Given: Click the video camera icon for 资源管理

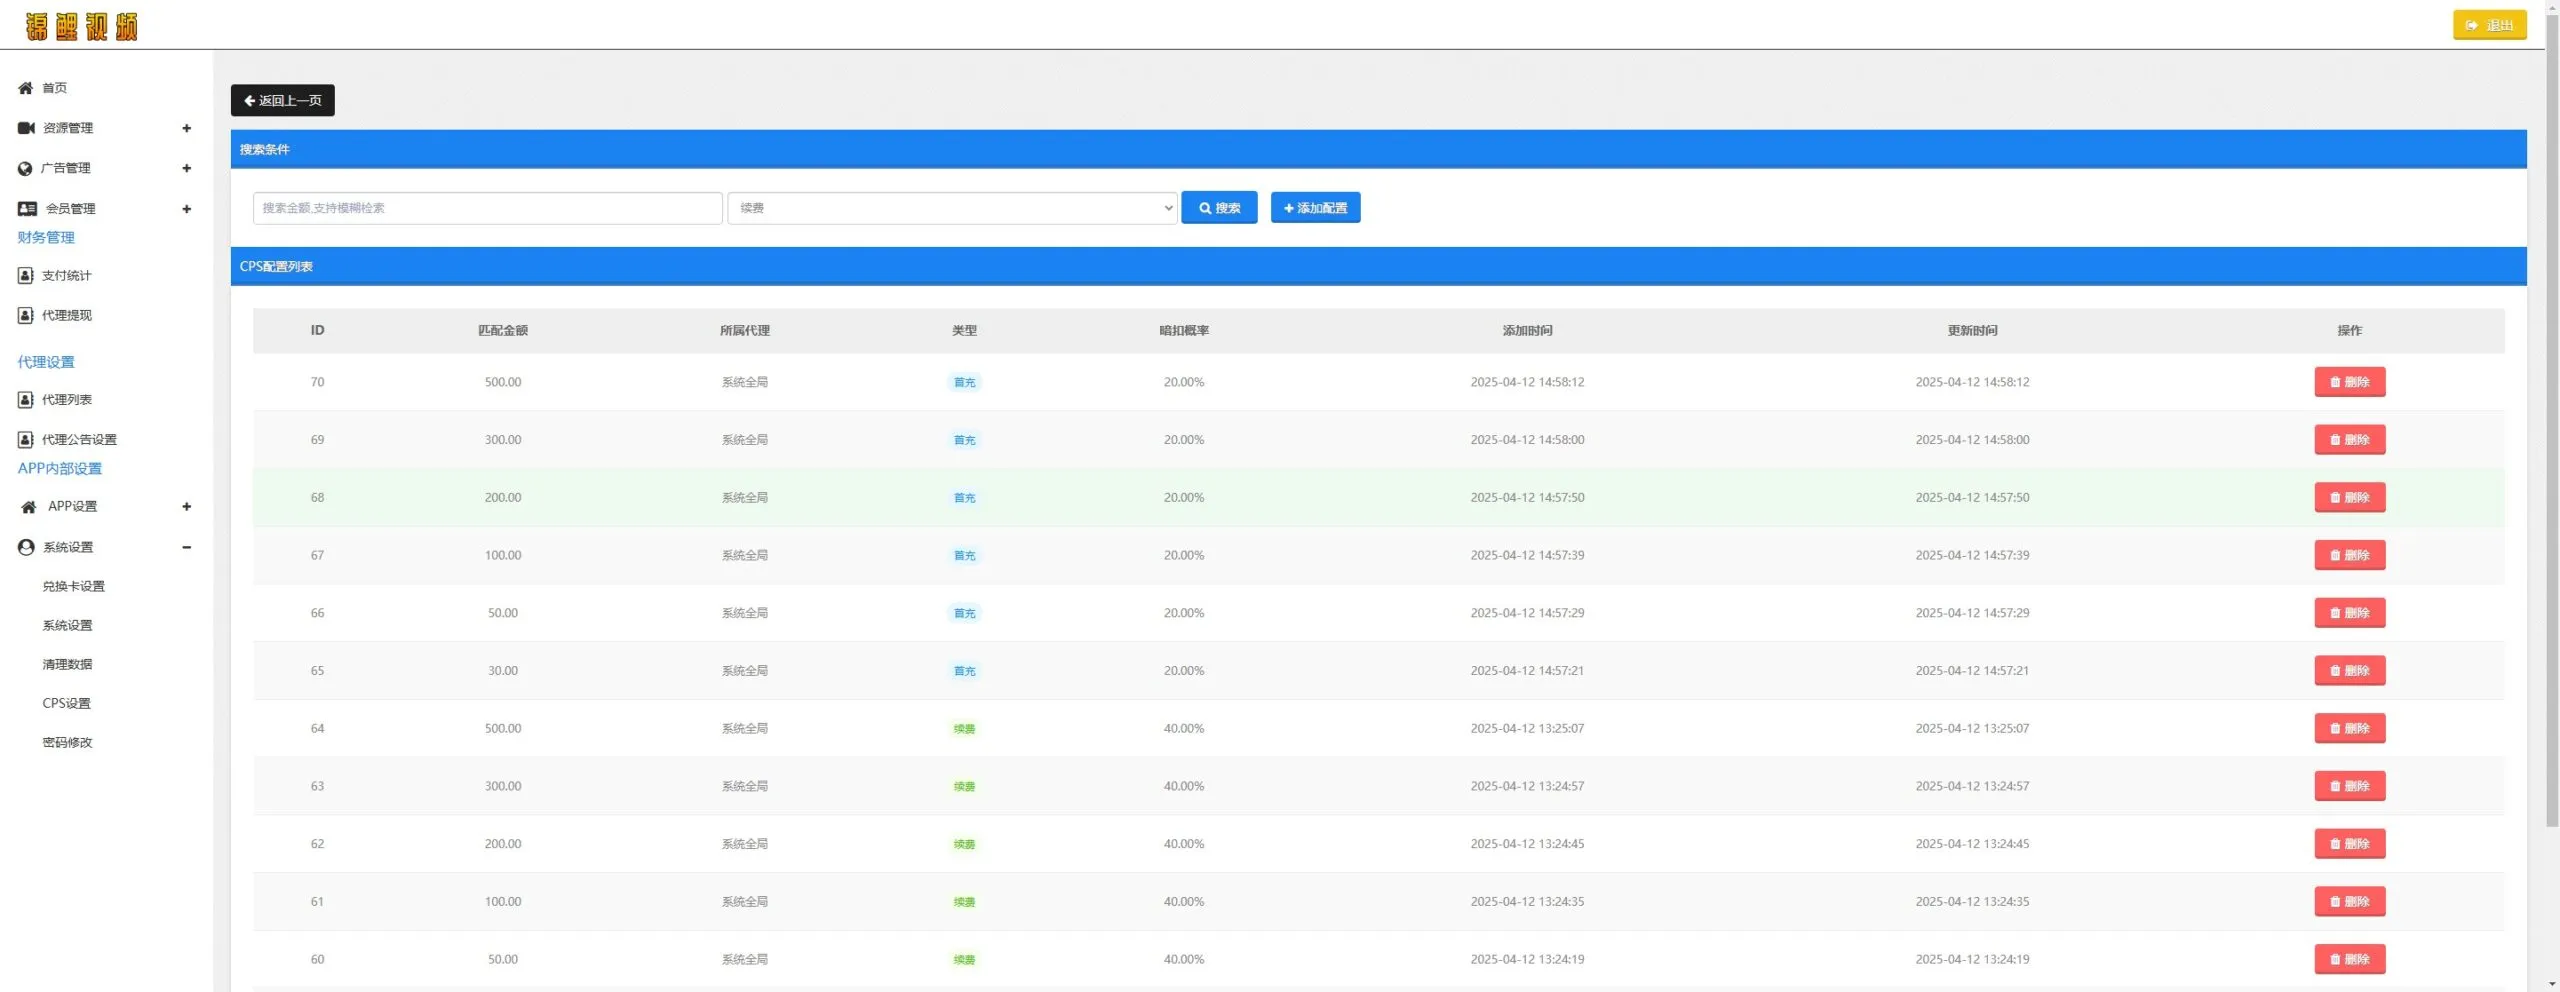Looking at the screenshot, I should pyautogui.click(x=27, y=128).
